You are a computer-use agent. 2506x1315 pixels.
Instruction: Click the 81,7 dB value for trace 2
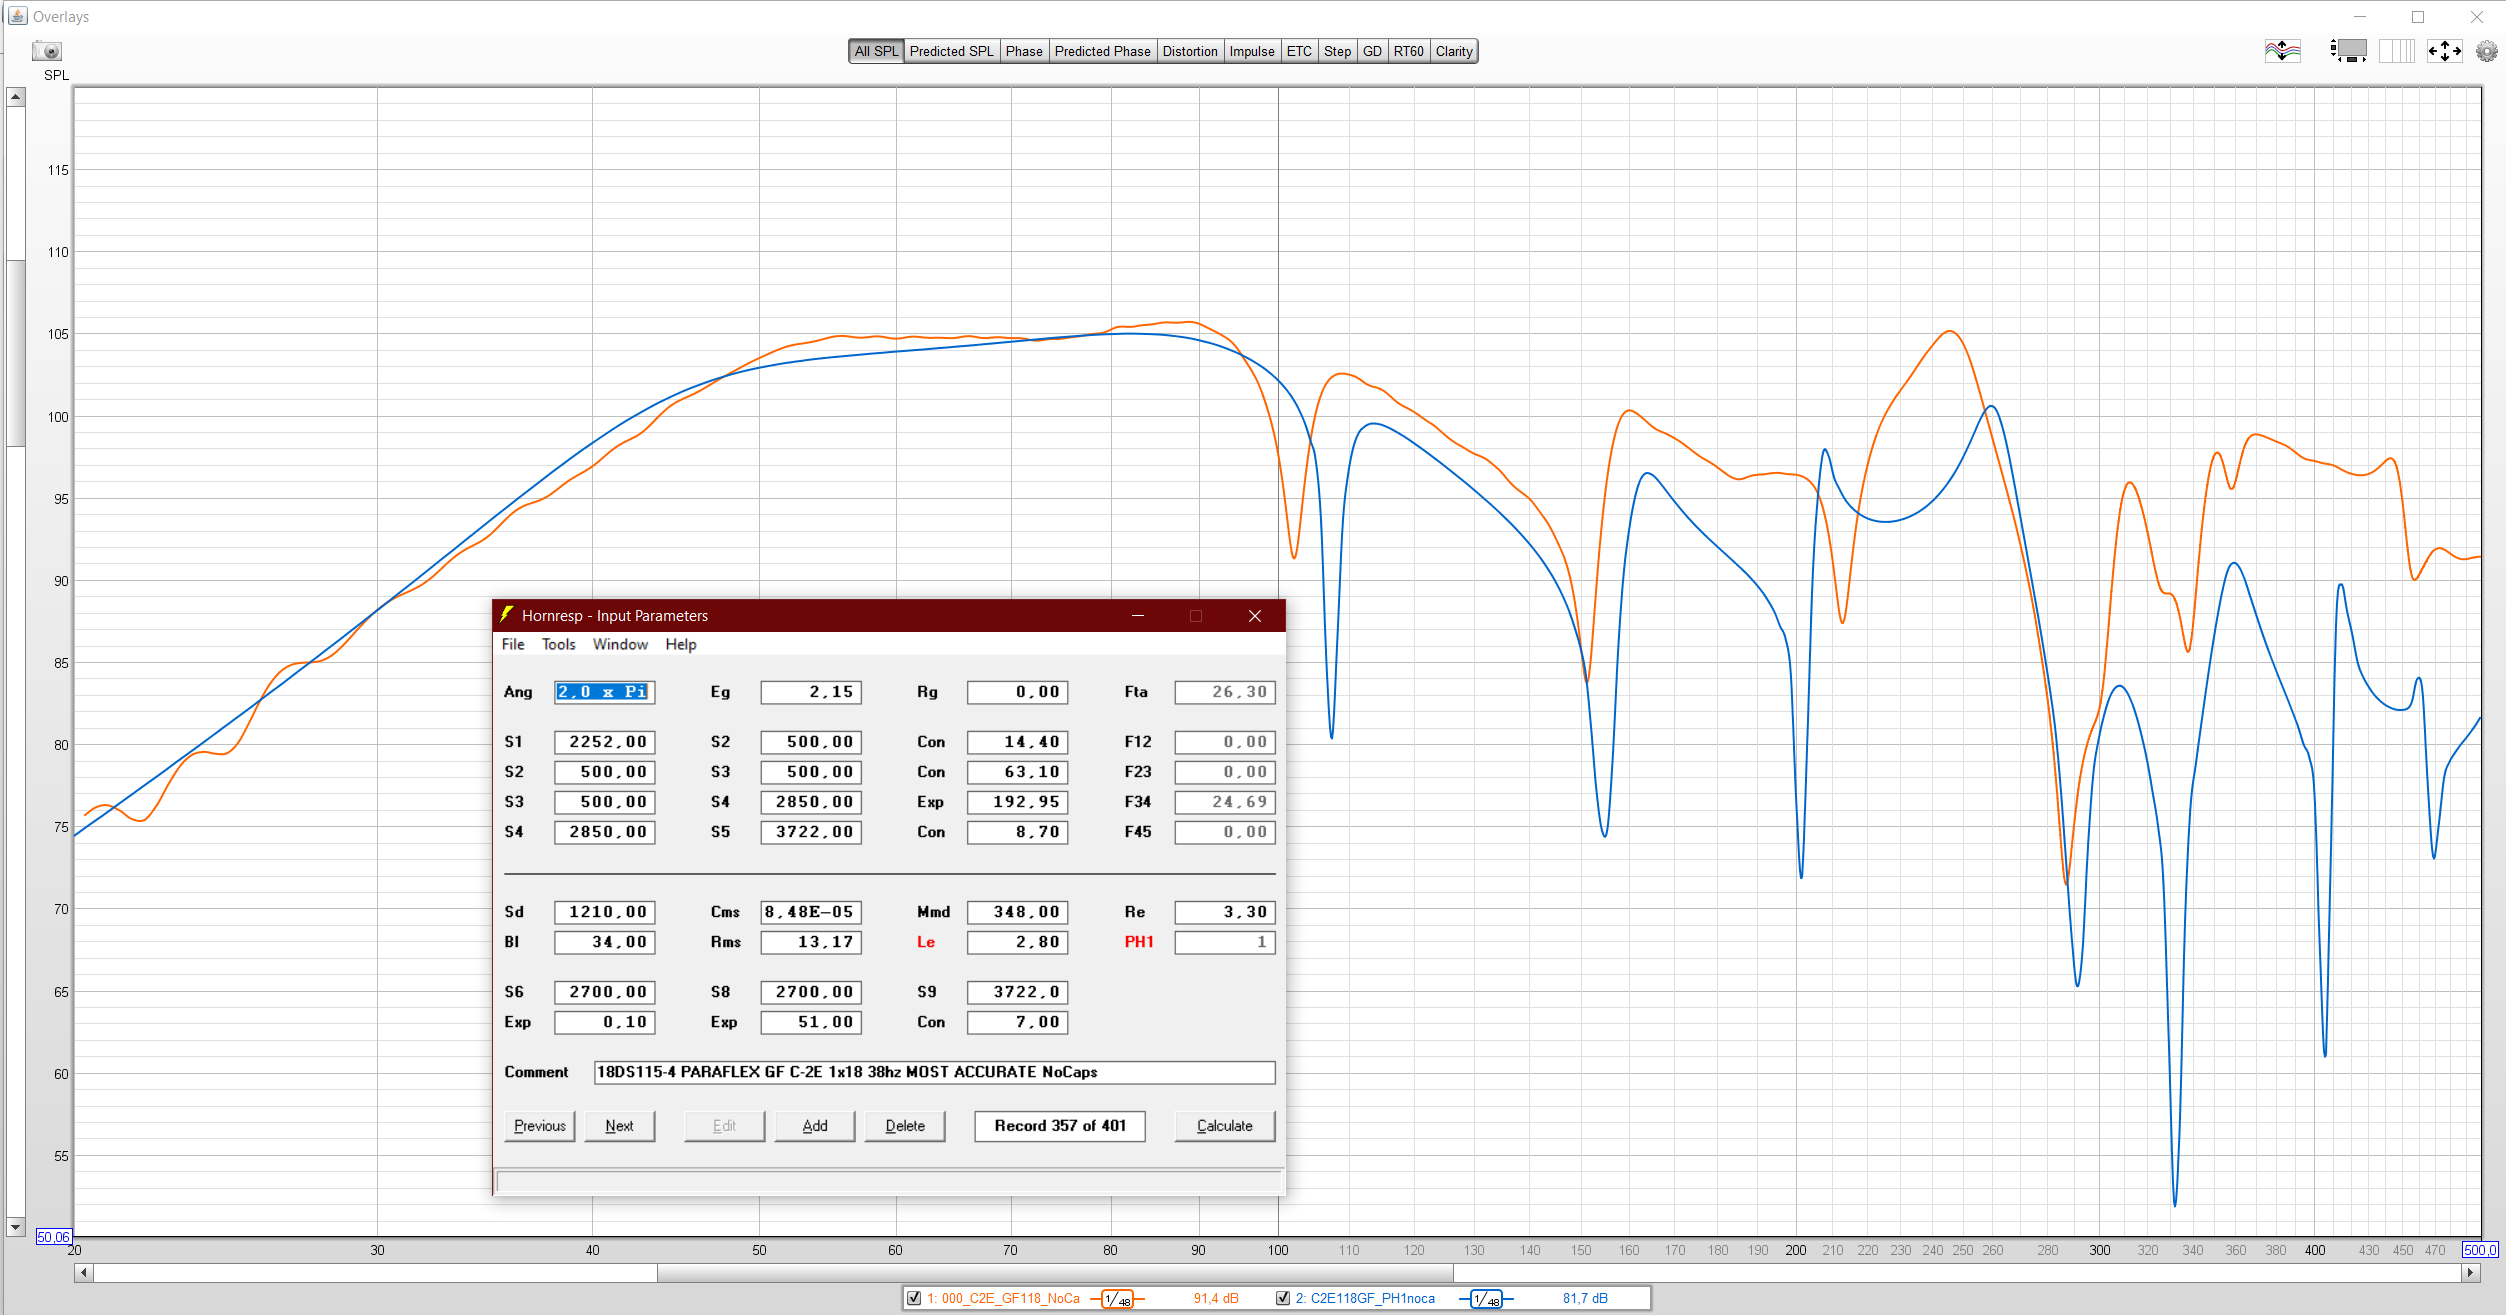[x=1585, y=1299]
